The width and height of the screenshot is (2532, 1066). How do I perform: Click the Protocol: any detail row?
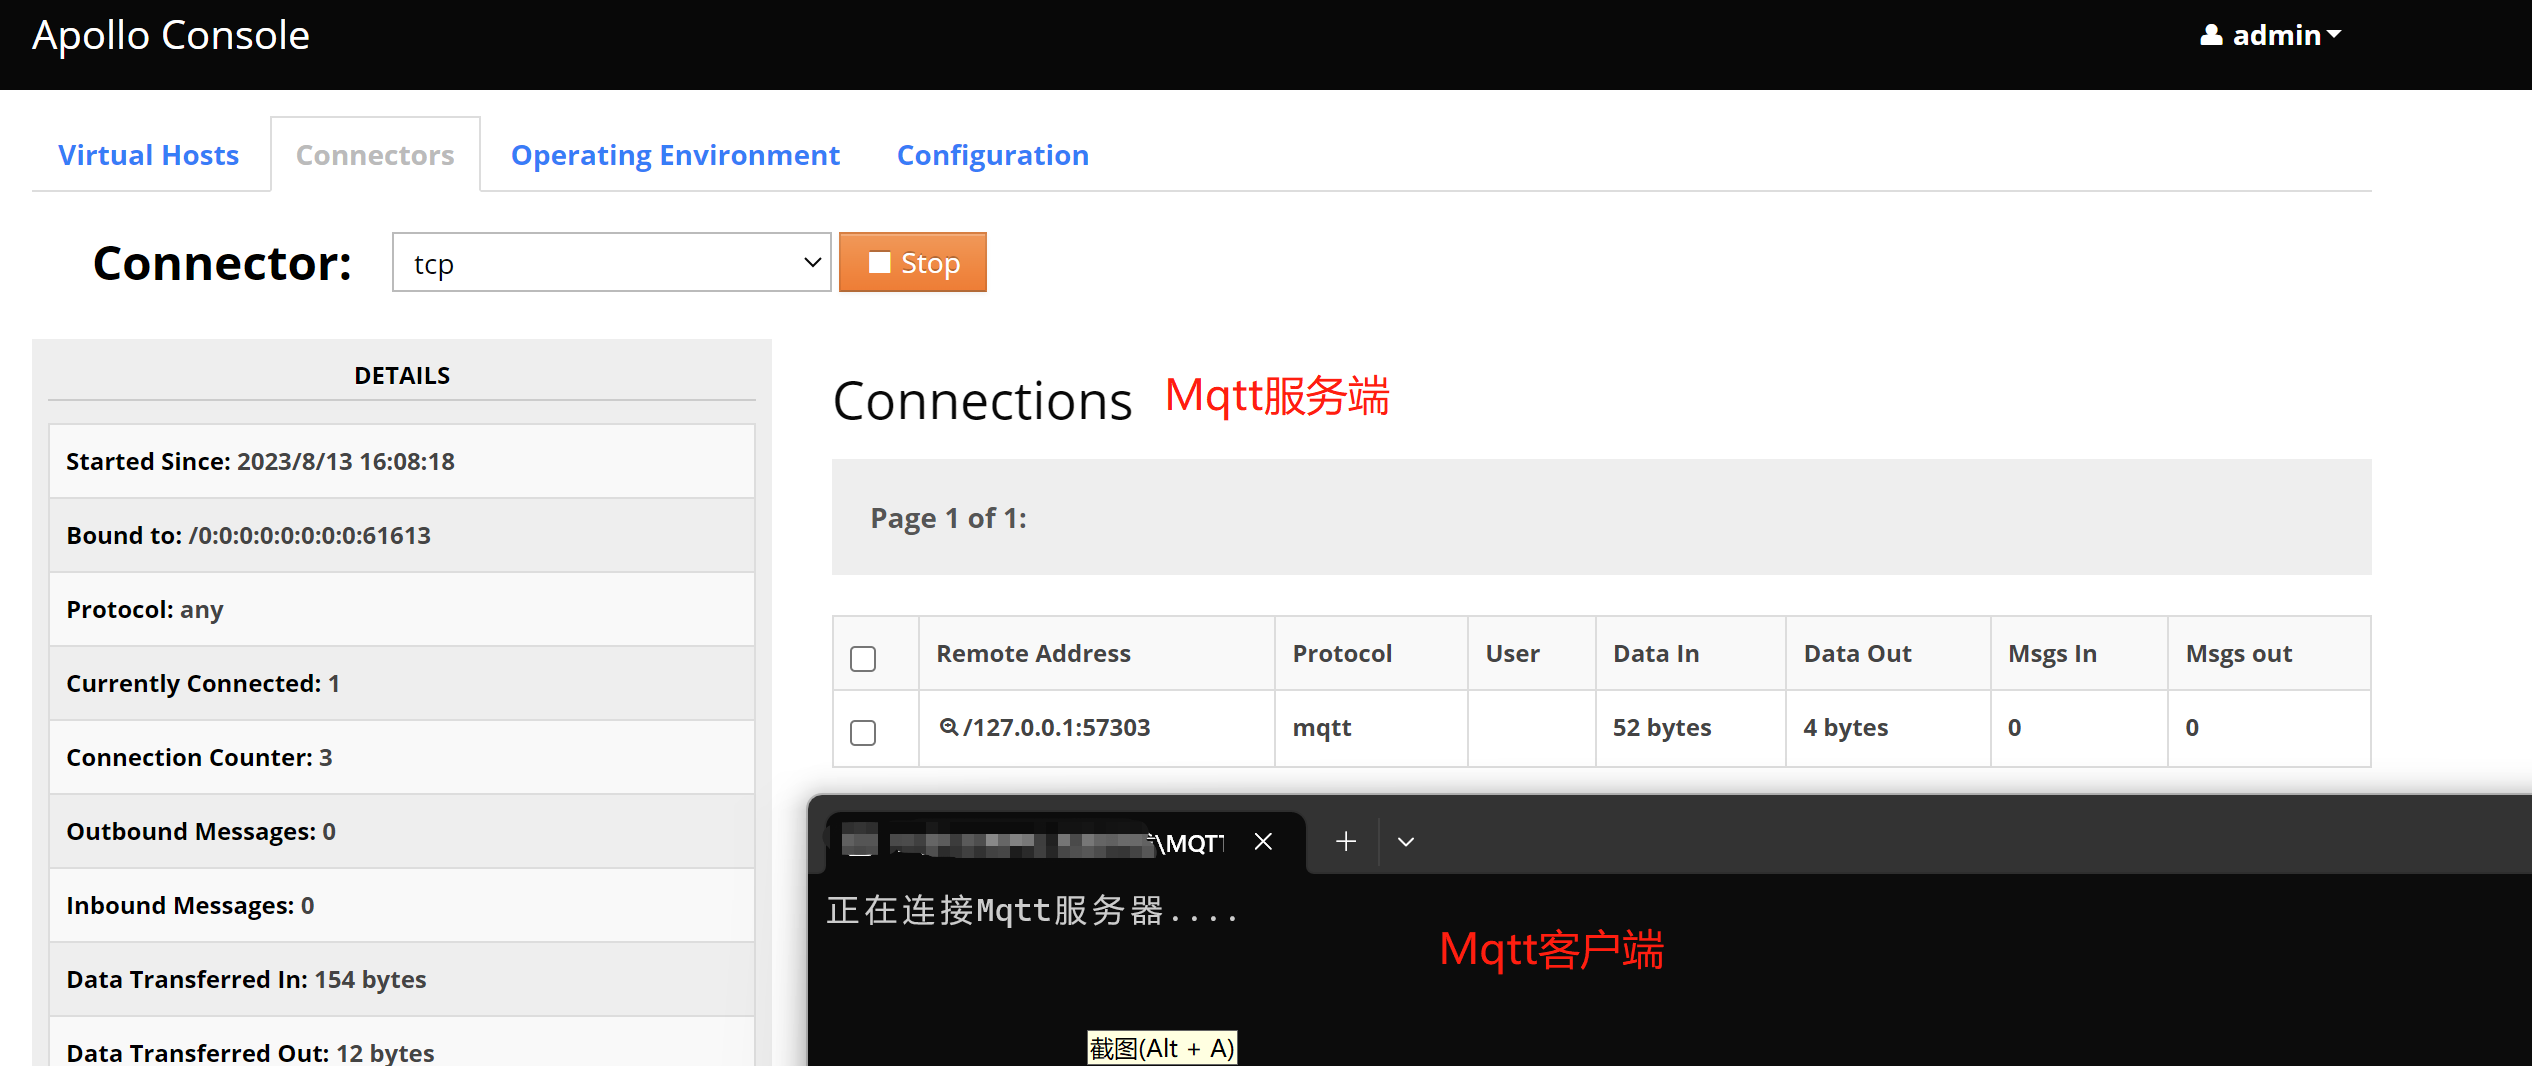point(402,609)
